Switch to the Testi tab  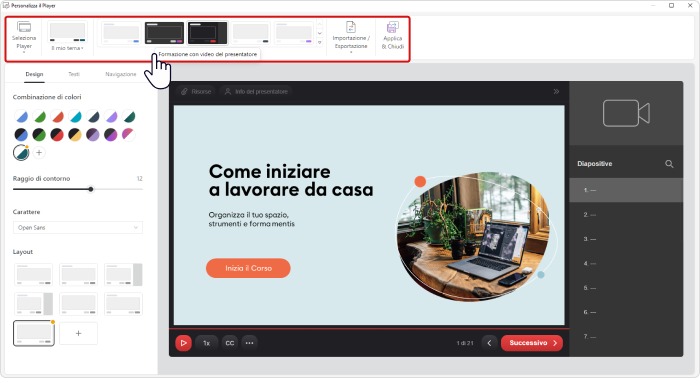tap(74, 74)
